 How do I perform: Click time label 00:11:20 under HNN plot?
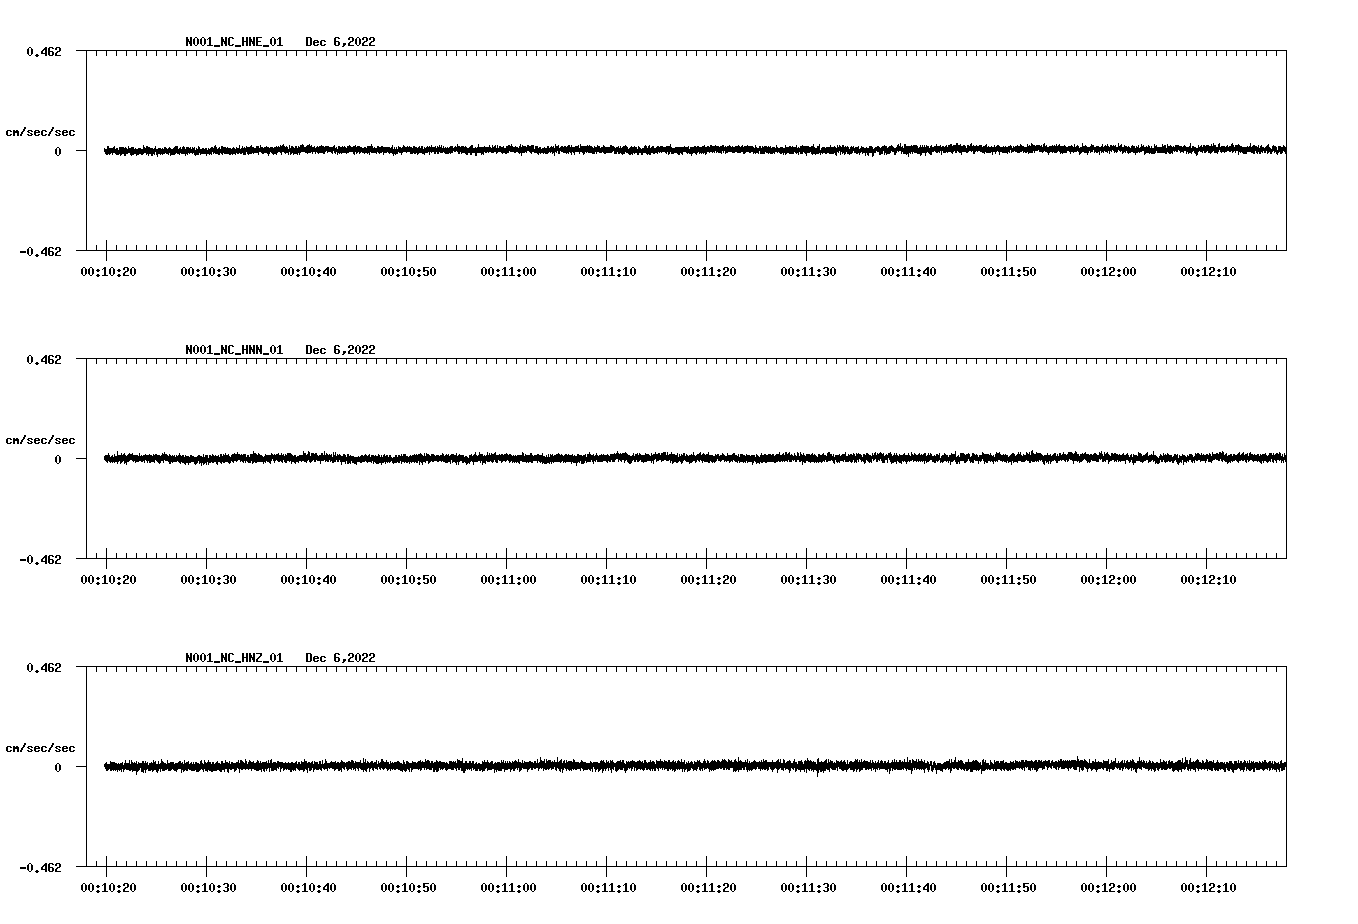click(x=708, y=580)
